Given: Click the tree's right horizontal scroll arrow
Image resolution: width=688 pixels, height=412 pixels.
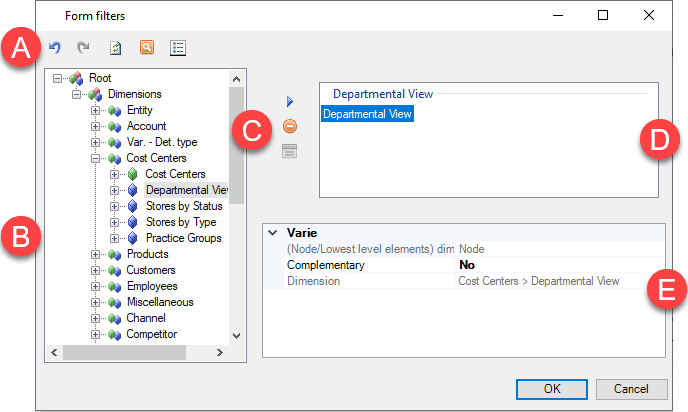Looking at the screenshot, I should [220, 352].
